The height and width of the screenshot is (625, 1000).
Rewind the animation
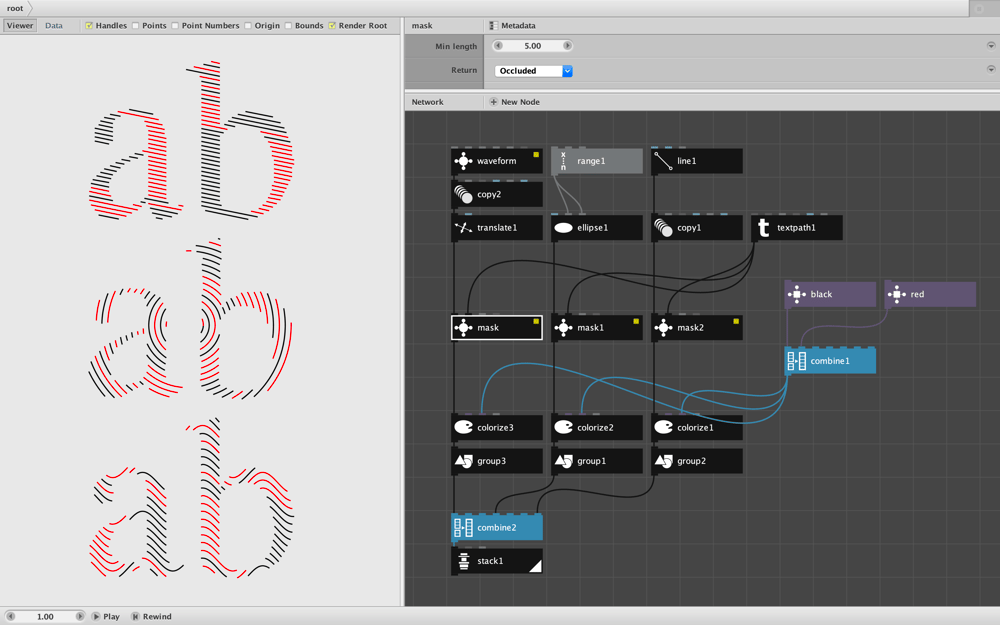[151, 617]
